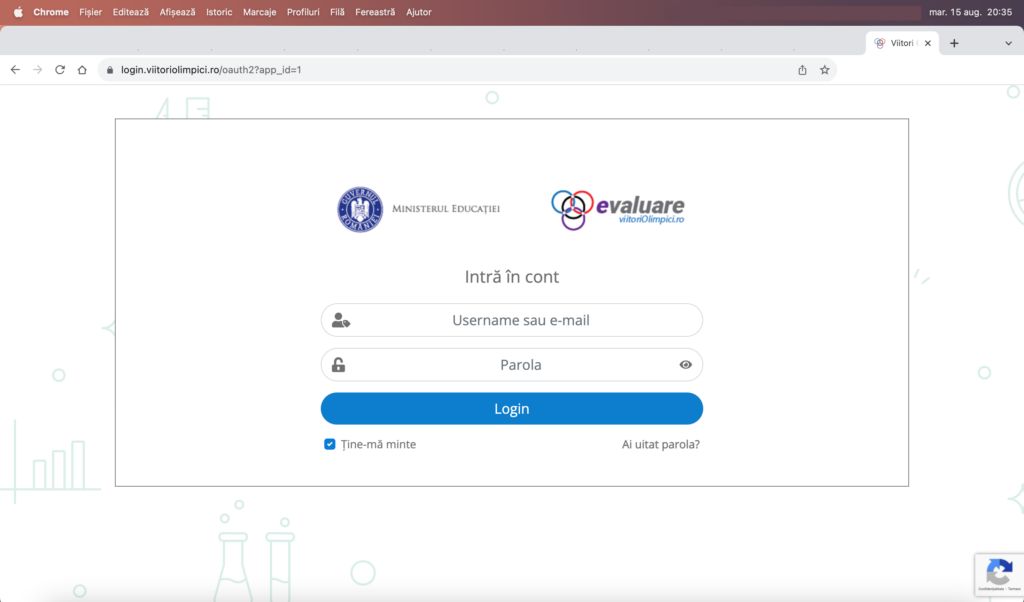1024x602 pixels.
Task: Open new tab with plus icon
Action: coord(954,43)
